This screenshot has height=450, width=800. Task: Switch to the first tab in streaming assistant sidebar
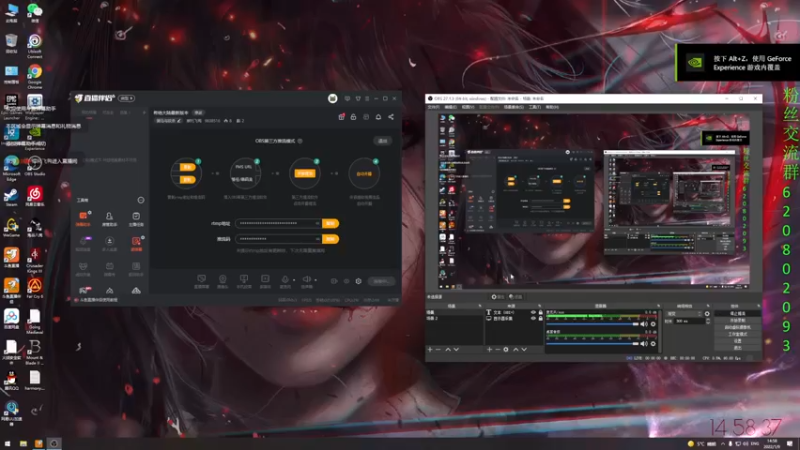pos(89,113)
